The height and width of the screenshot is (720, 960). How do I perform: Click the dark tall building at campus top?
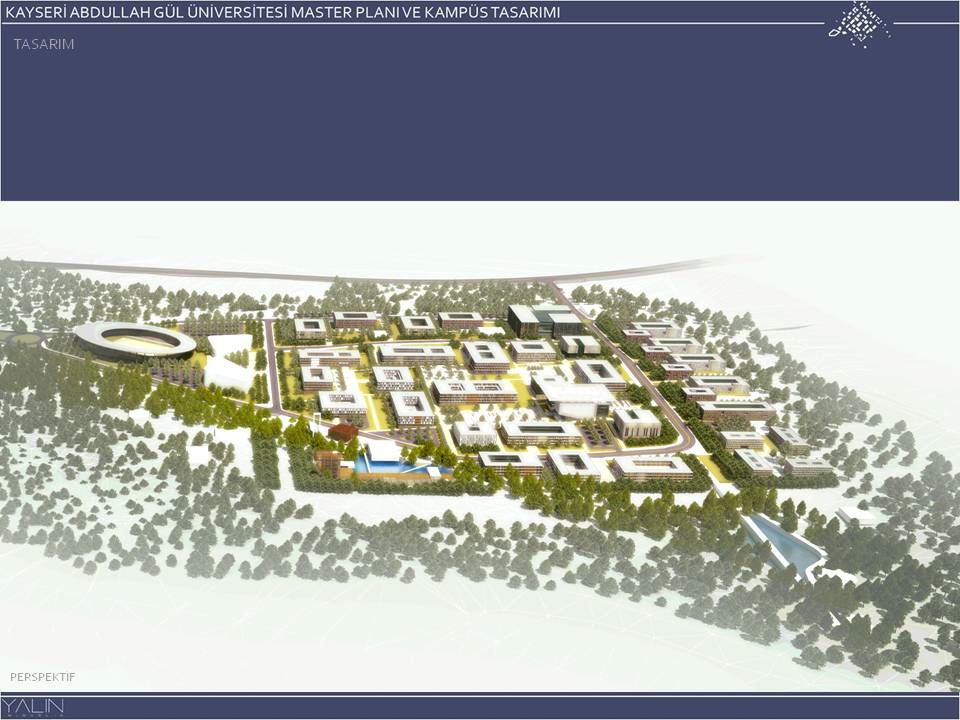pyautogui.click(x=523, y=320)
